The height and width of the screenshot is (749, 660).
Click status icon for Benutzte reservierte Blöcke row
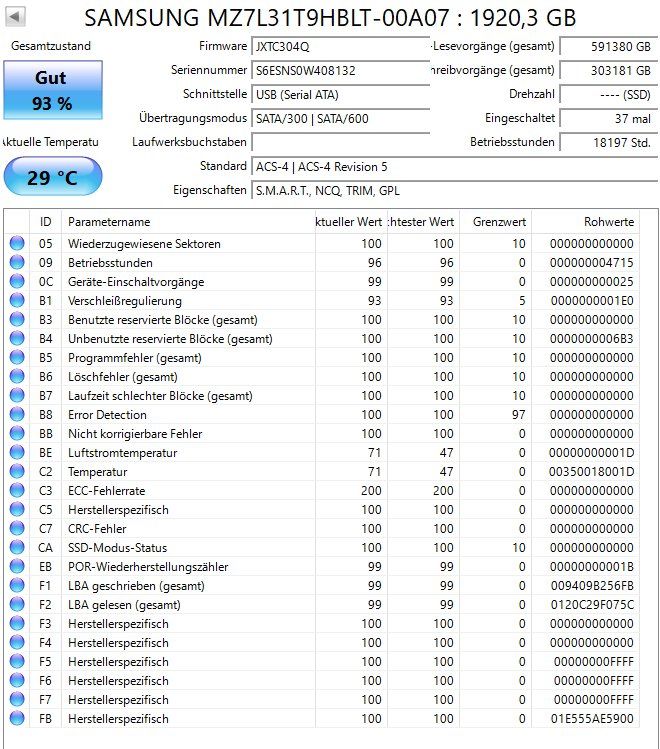click(x=17, y=319)
